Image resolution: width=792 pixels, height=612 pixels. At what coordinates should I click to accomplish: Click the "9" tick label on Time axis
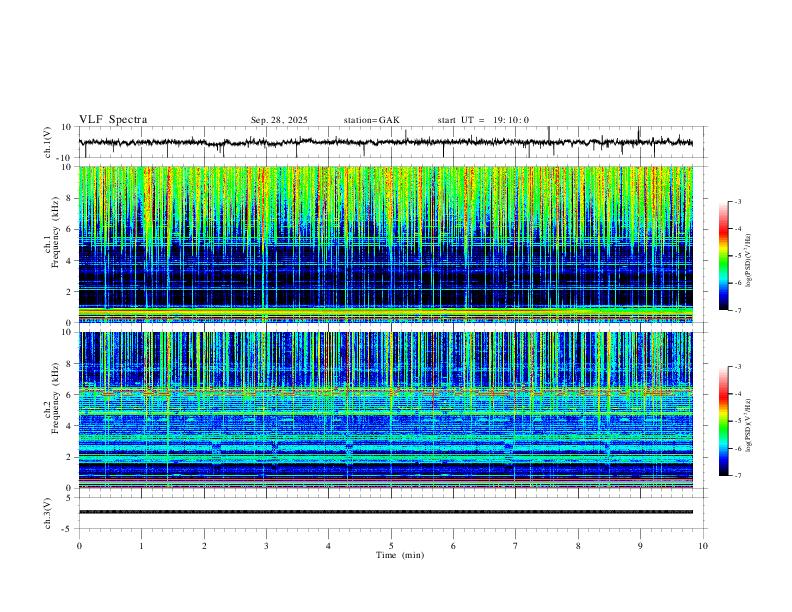pos(640,546)
